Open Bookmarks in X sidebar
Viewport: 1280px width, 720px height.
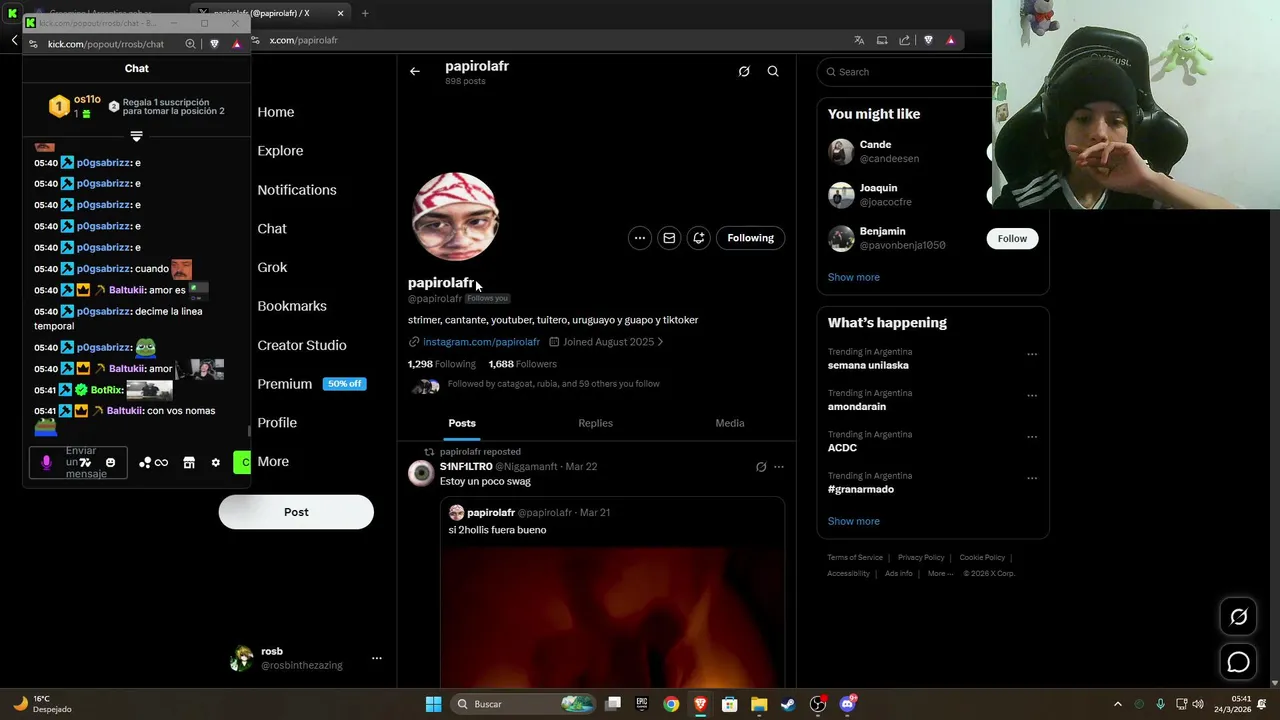[292, 306]
